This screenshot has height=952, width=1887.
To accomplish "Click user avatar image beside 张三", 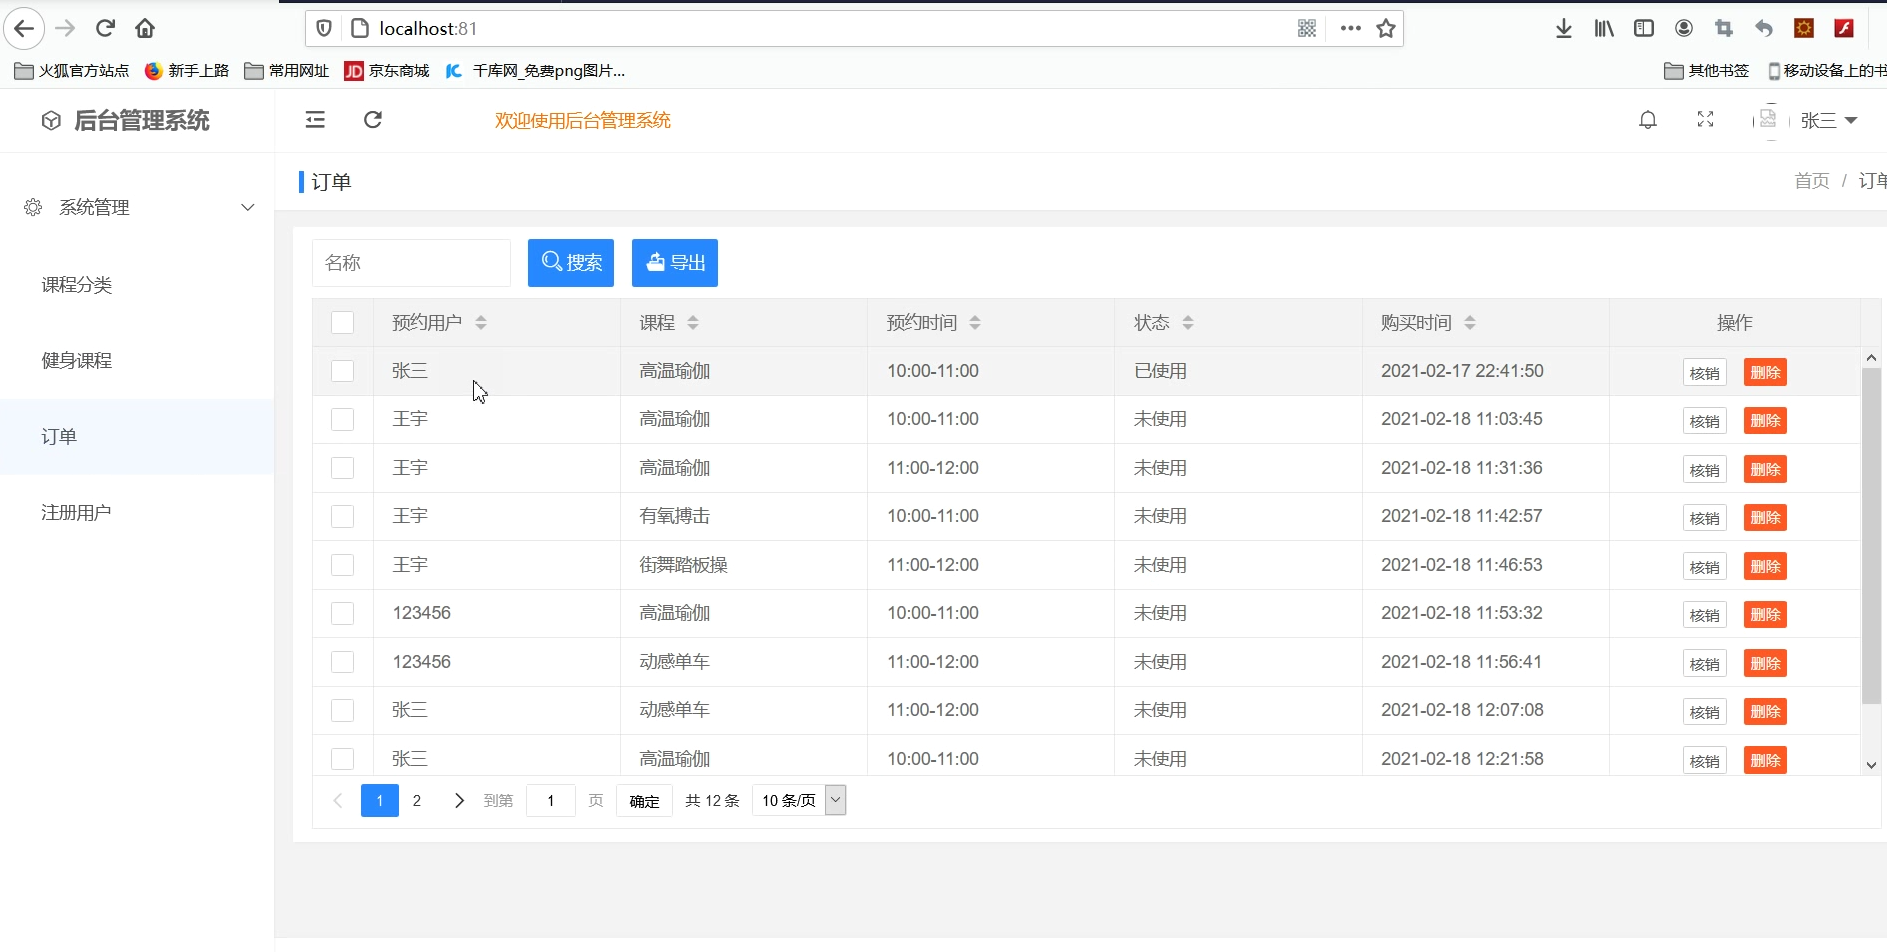I will click(x=1769, y=120).
